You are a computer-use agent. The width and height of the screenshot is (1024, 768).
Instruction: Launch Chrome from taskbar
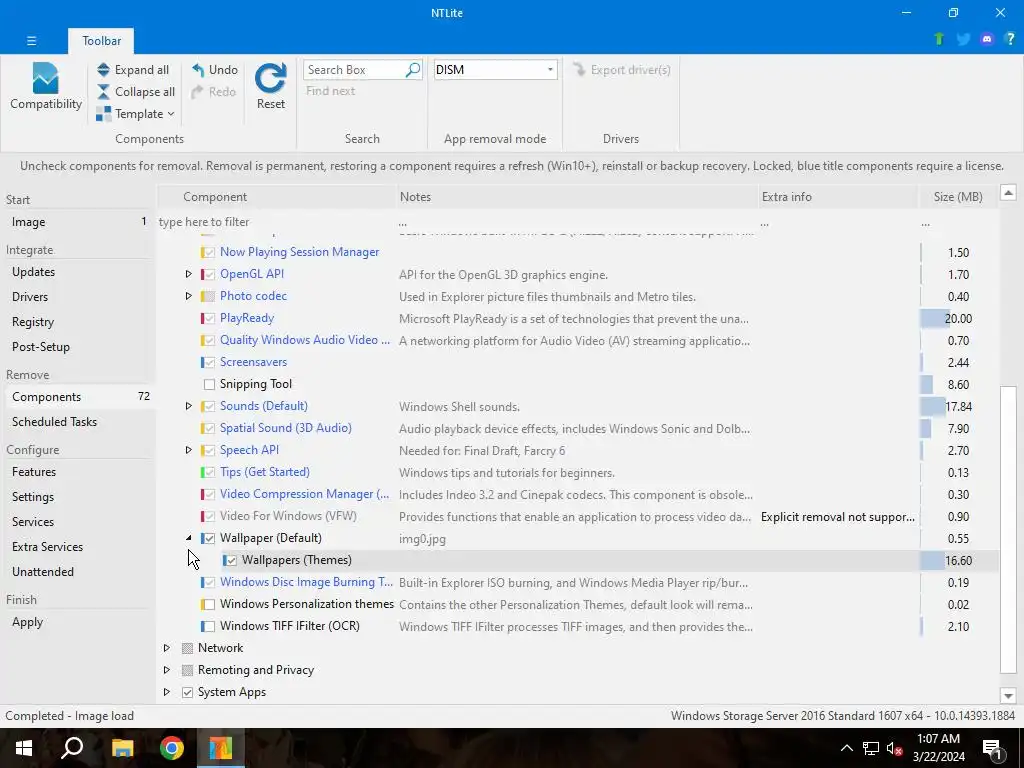[x=172, y=748]
